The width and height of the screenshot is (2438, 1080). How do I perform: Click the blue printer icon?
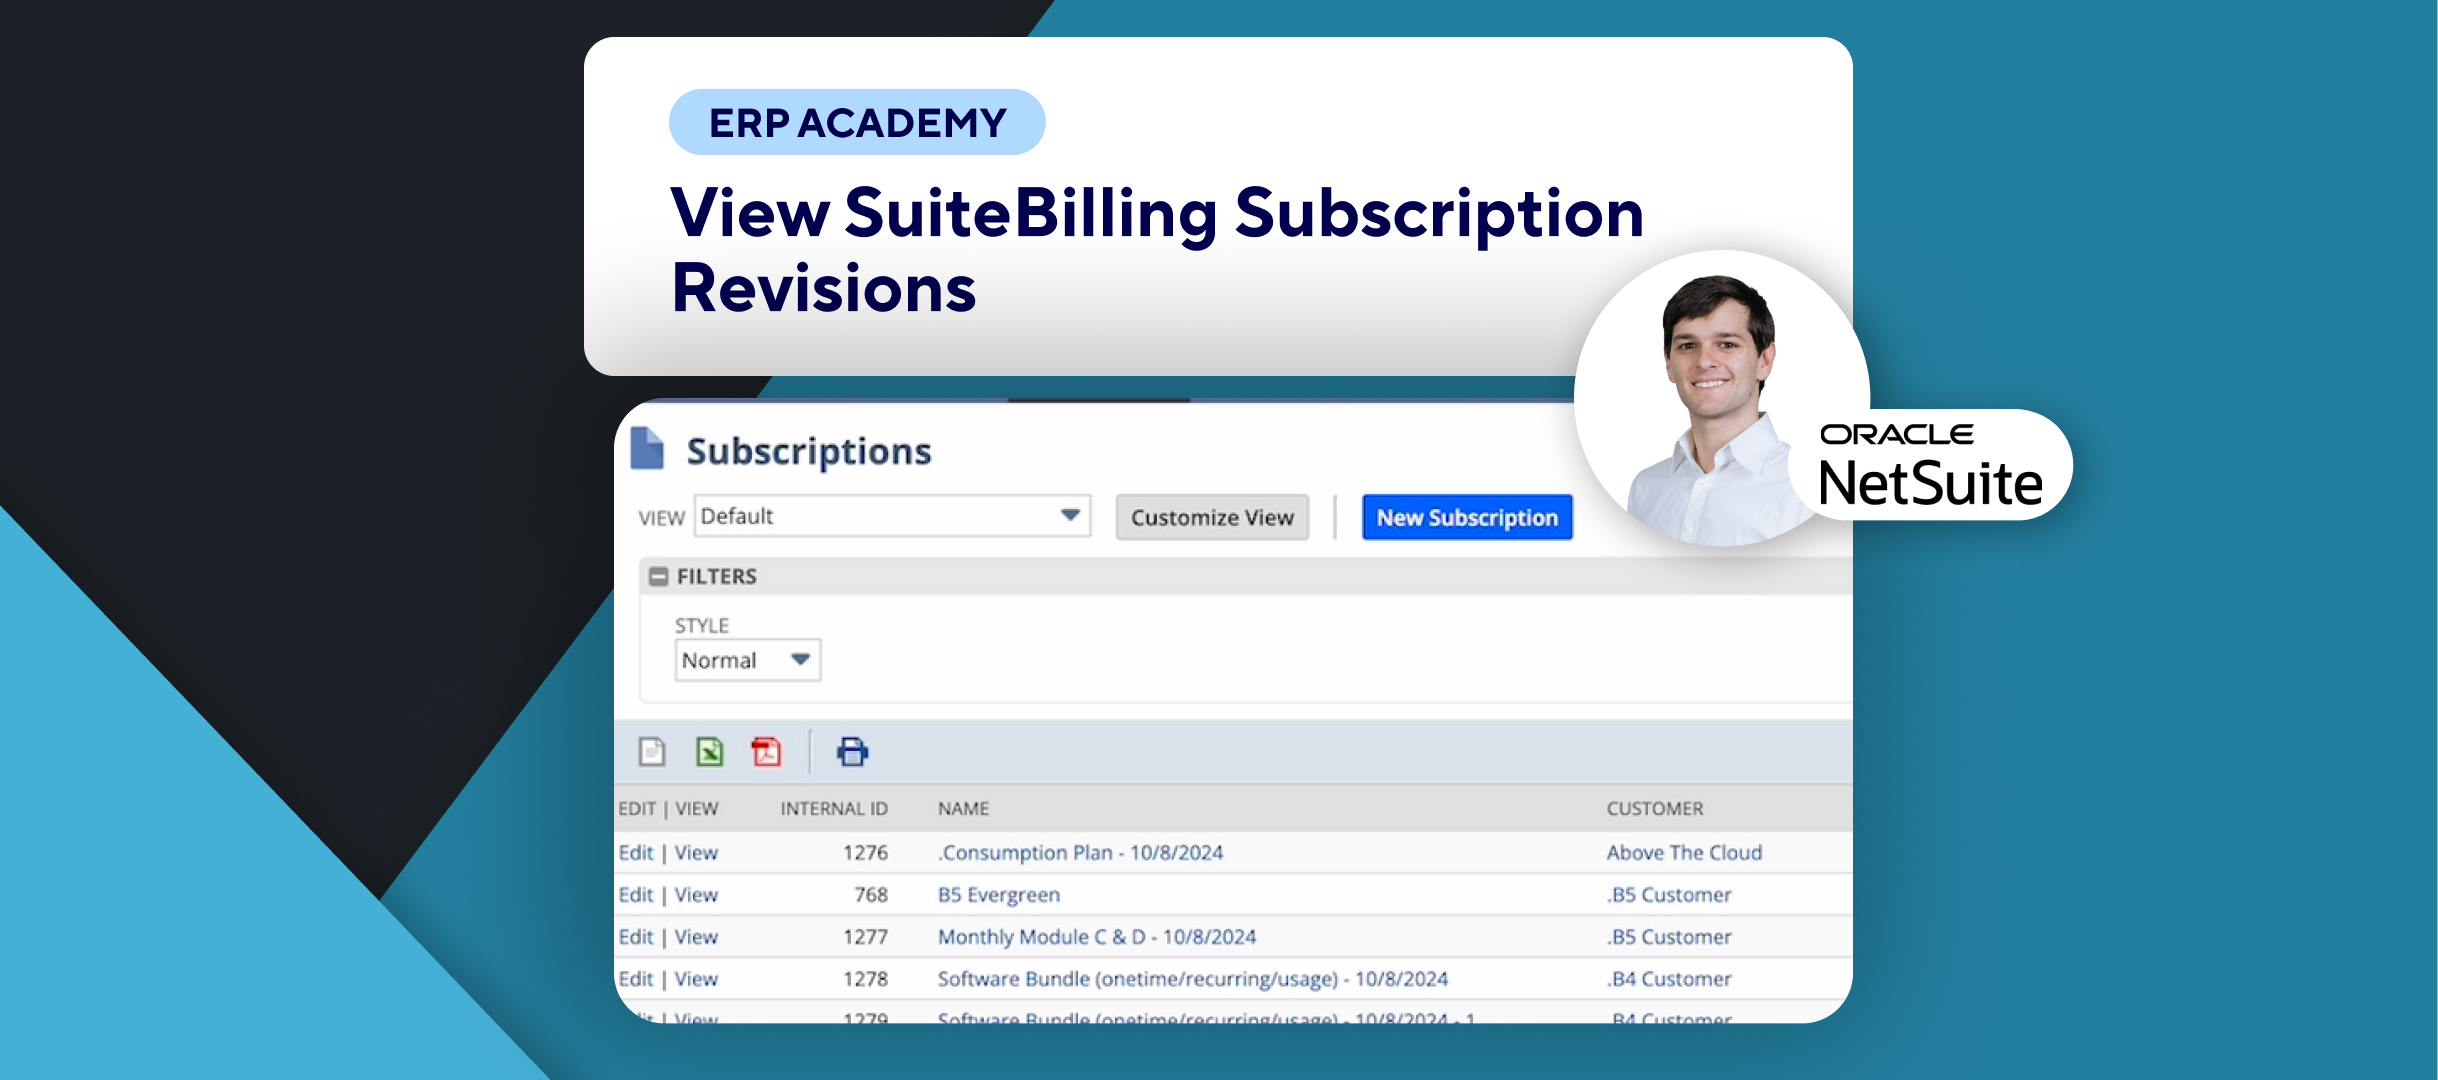tap(852, 751)
